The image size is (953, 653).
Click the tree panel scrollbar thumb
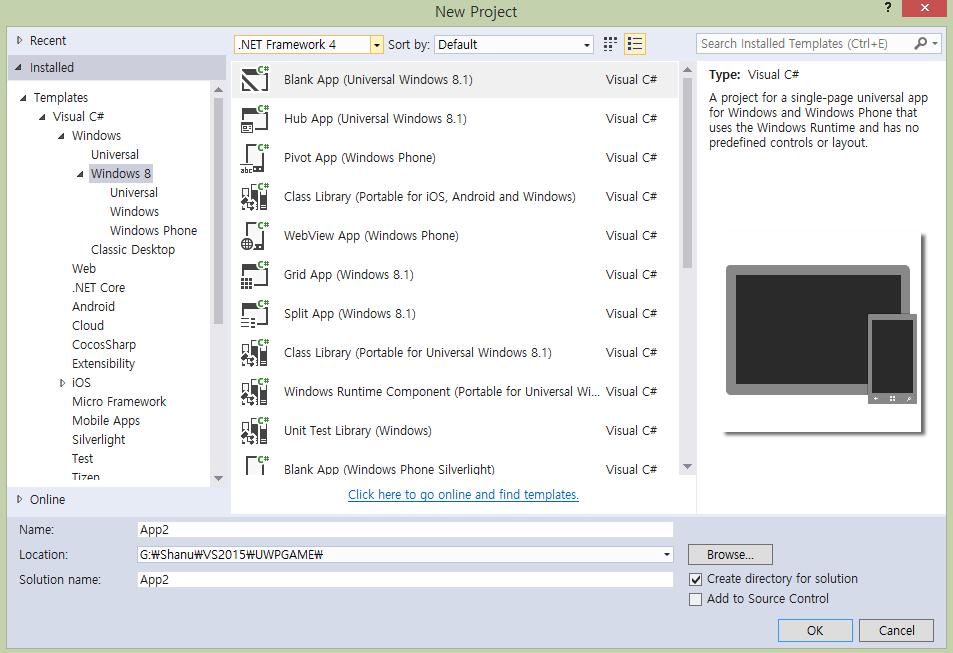(x=218, y=210)
